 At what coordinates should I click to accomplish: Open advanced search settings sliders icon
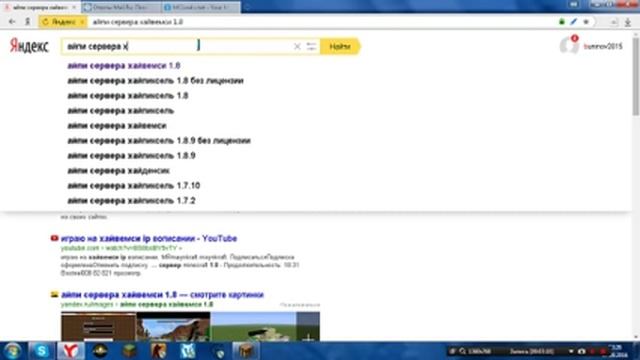pos(311,47)
